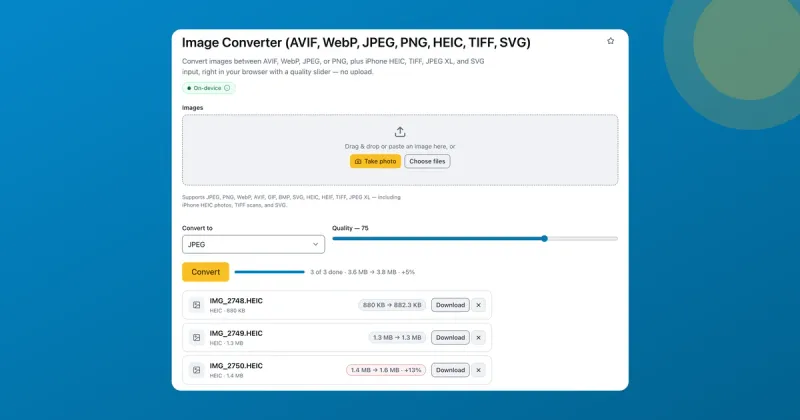Image resolution: width=800 pixels, height=420 pixels.
Task: Click the Quality slider handle
Action: pos(544,238)
